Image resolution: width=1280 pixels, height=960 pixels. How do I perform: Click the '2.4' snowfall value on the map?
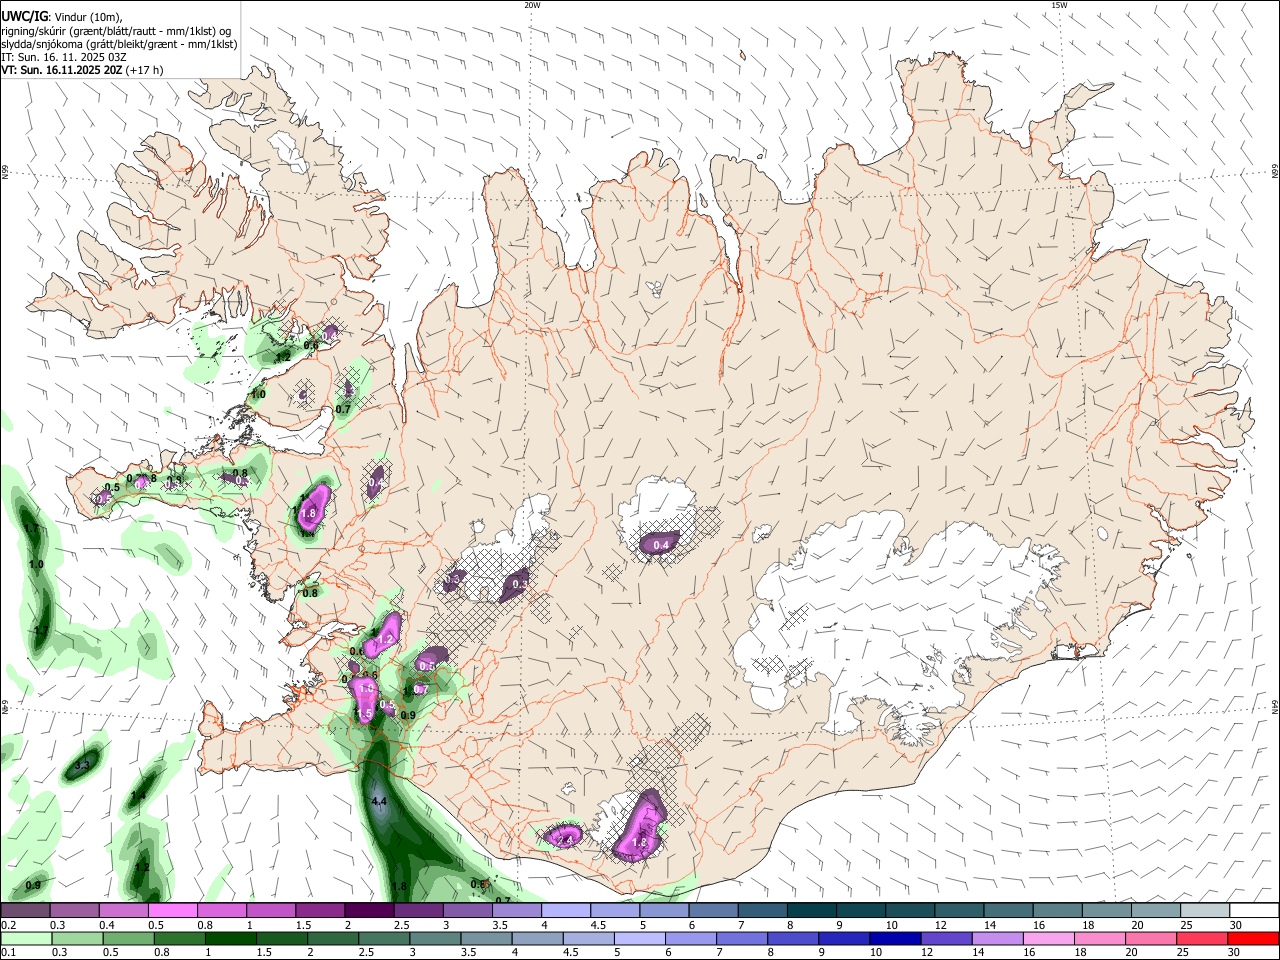tap(565, 840)
